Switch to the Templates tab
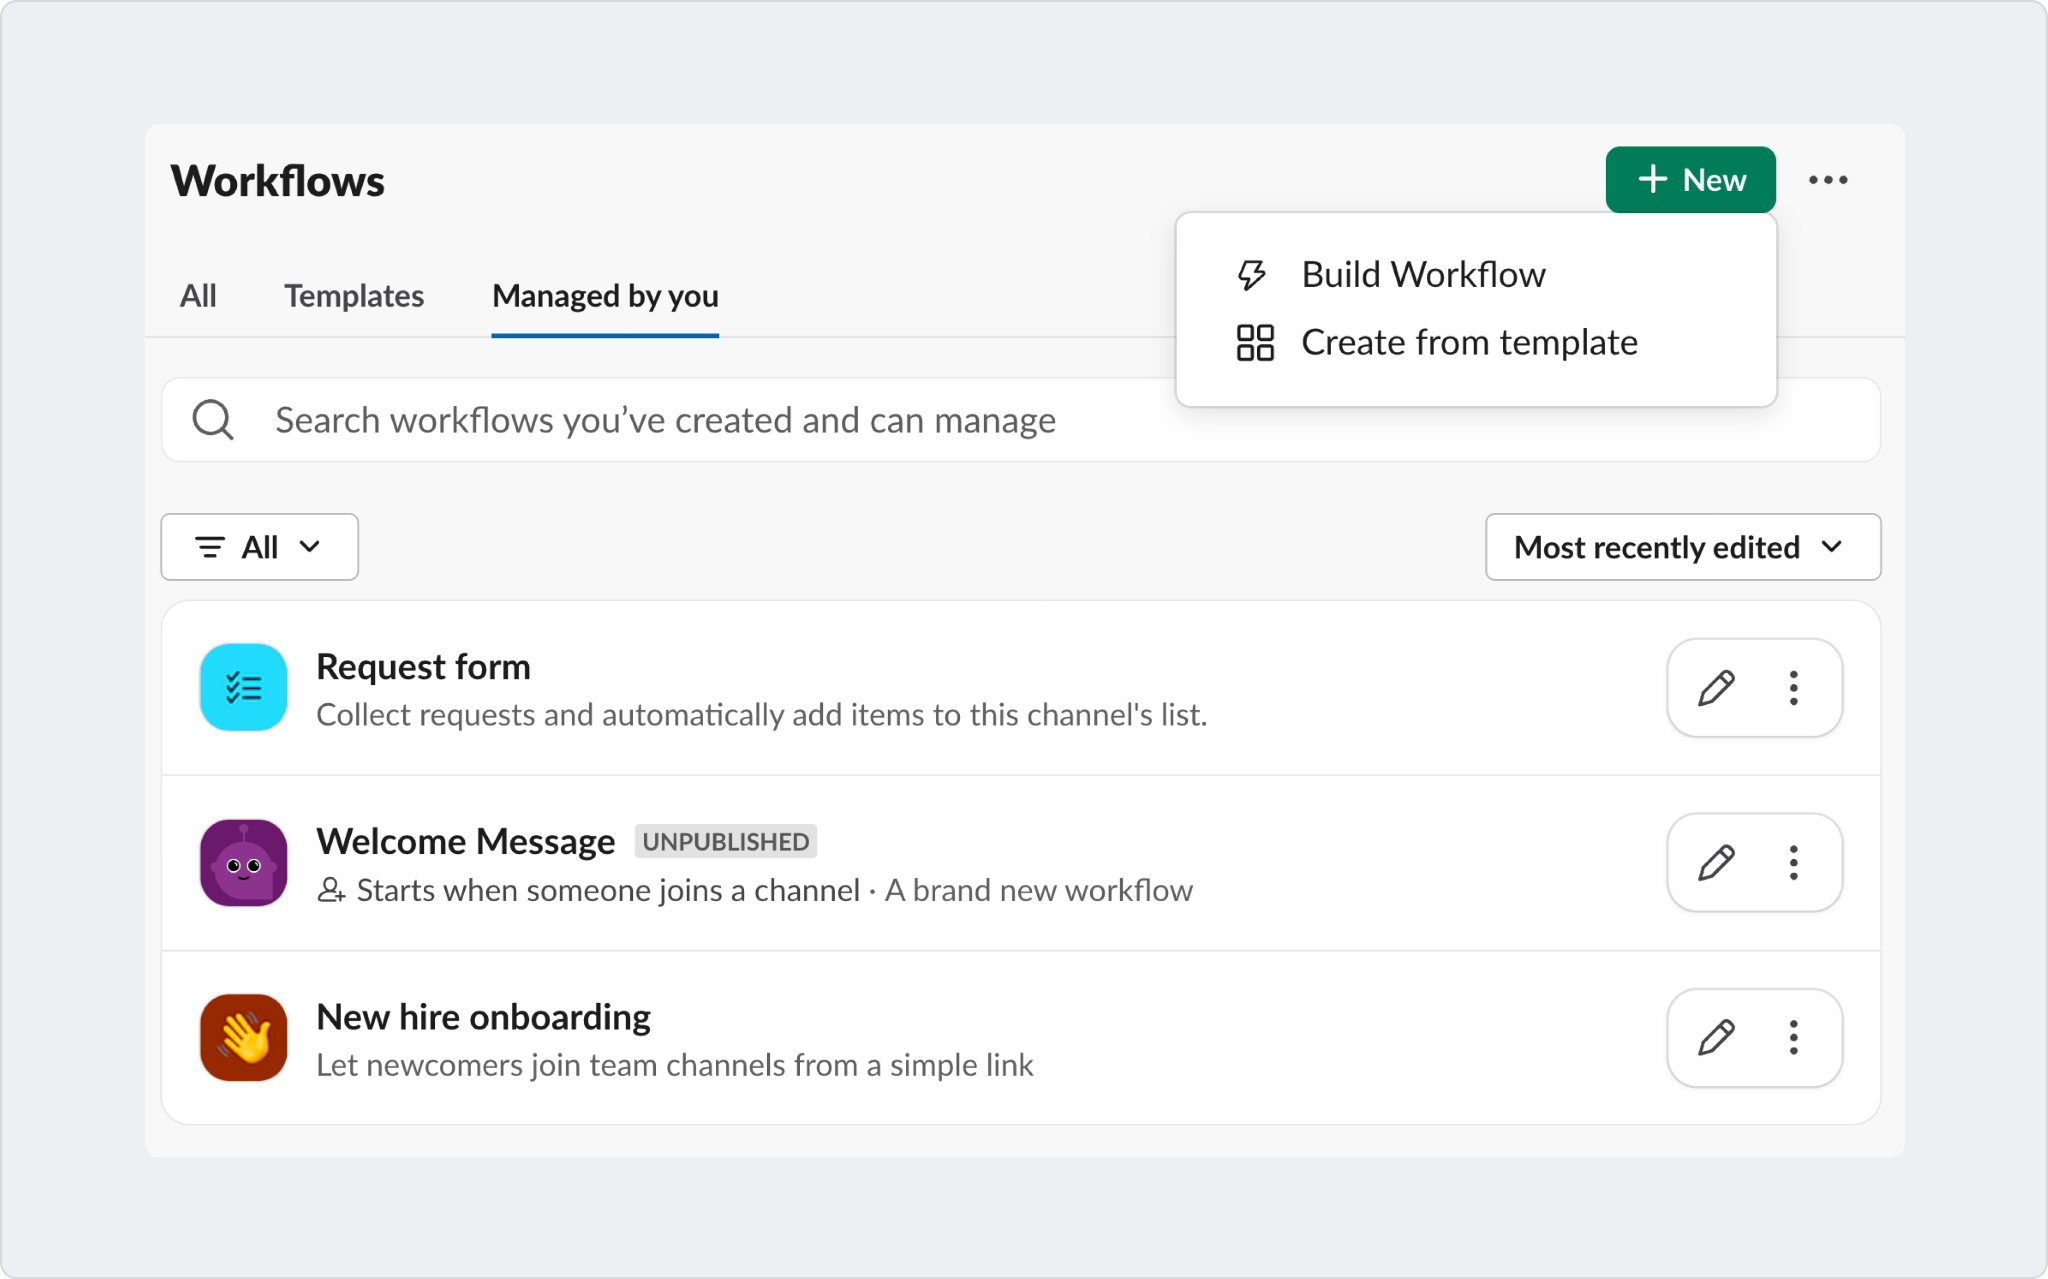 tap(354, 296)
